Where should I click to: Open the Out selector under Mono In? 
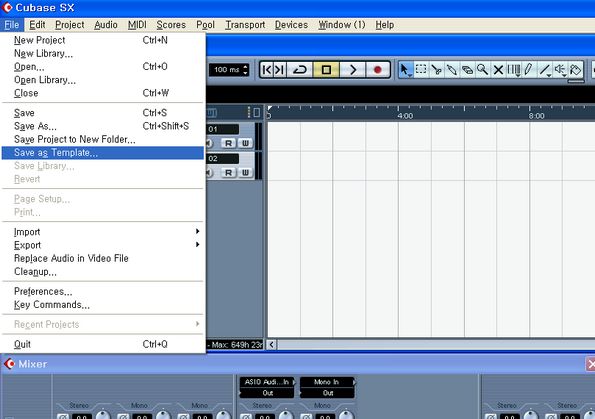click(327, 393)
